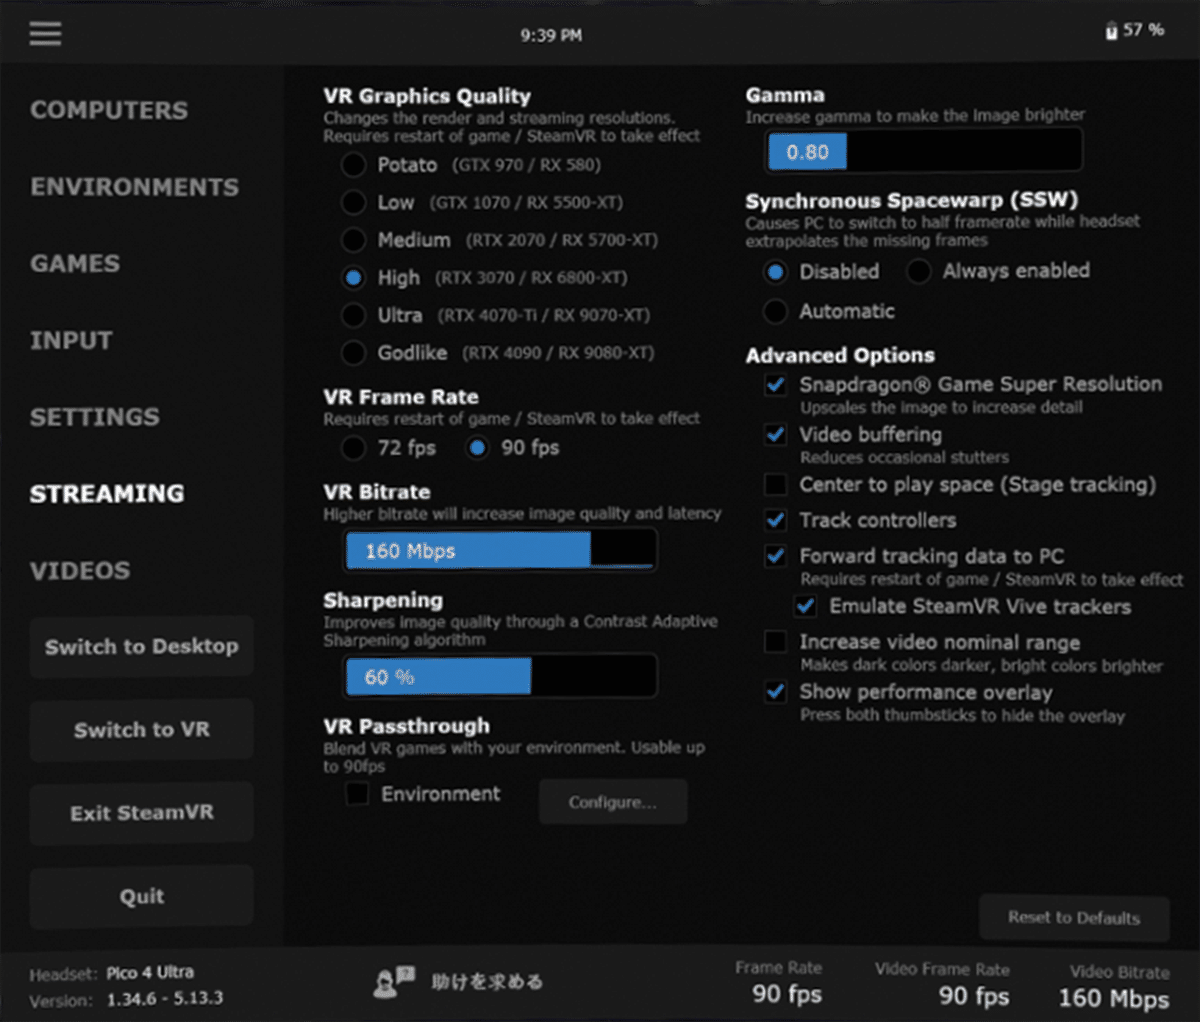The image size is (1200, 1022).
Task: Open the VR Passthrough Configure dialog
Action: pyautogui.click(x=612, y=801)
